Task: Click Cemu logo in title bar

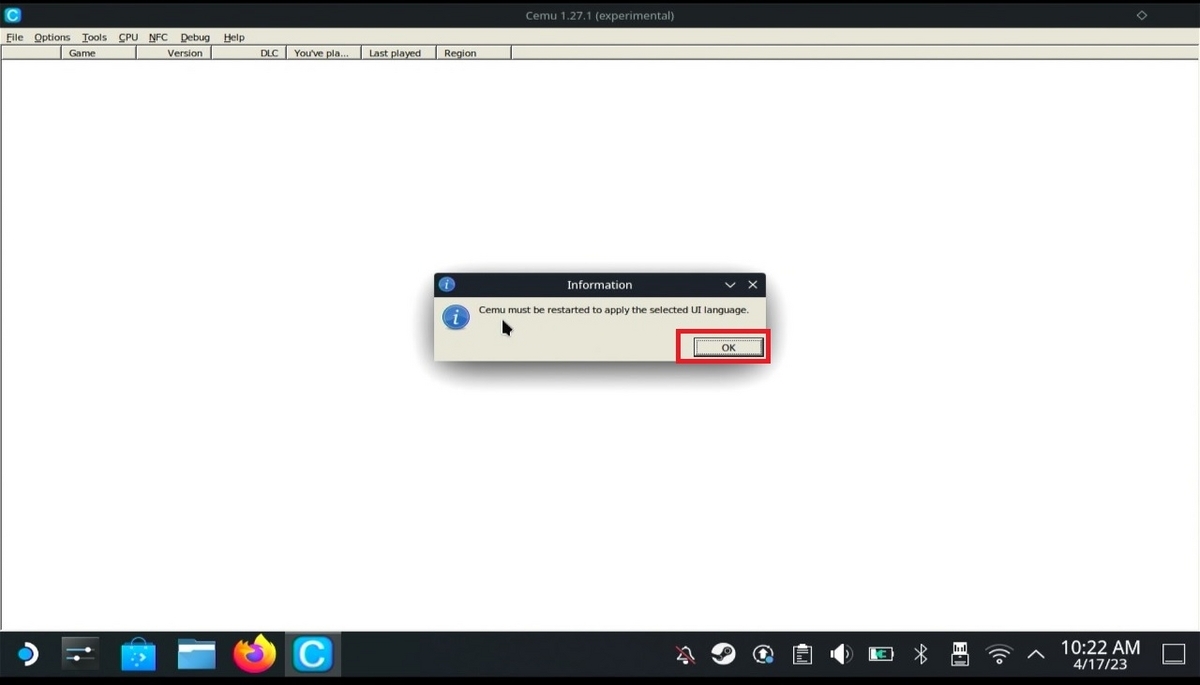Action: [13, 15]
